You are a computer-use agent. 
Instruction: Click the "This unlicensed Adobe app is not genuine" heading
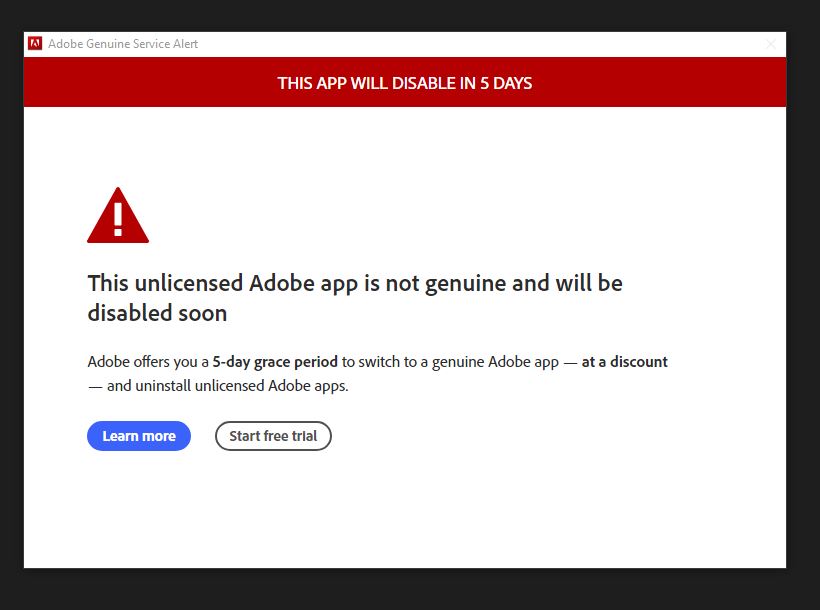355,298
